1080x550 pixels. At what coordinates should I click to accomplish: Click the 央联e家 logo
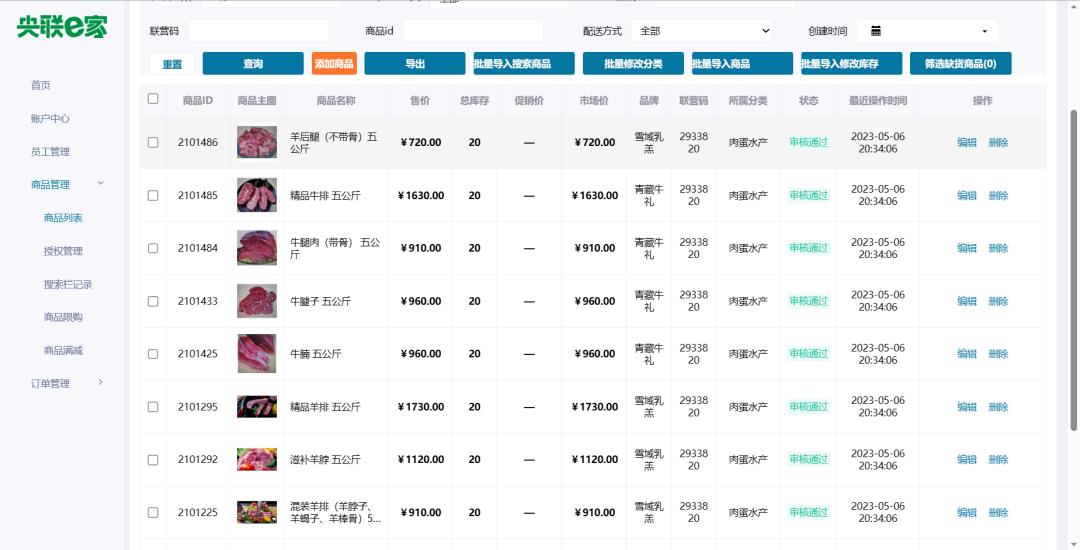pos(62,27)
